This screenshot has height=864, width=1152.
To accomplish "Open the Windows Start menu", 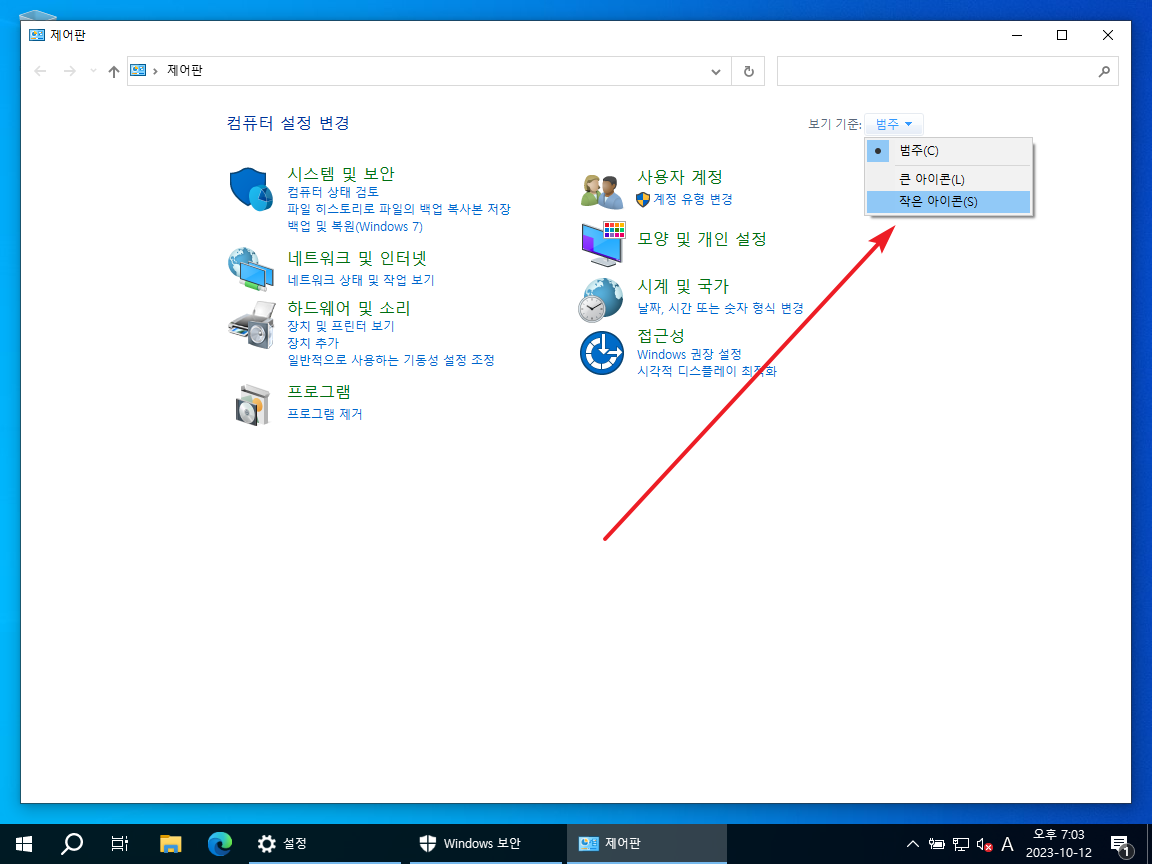I will pos(24,843).
